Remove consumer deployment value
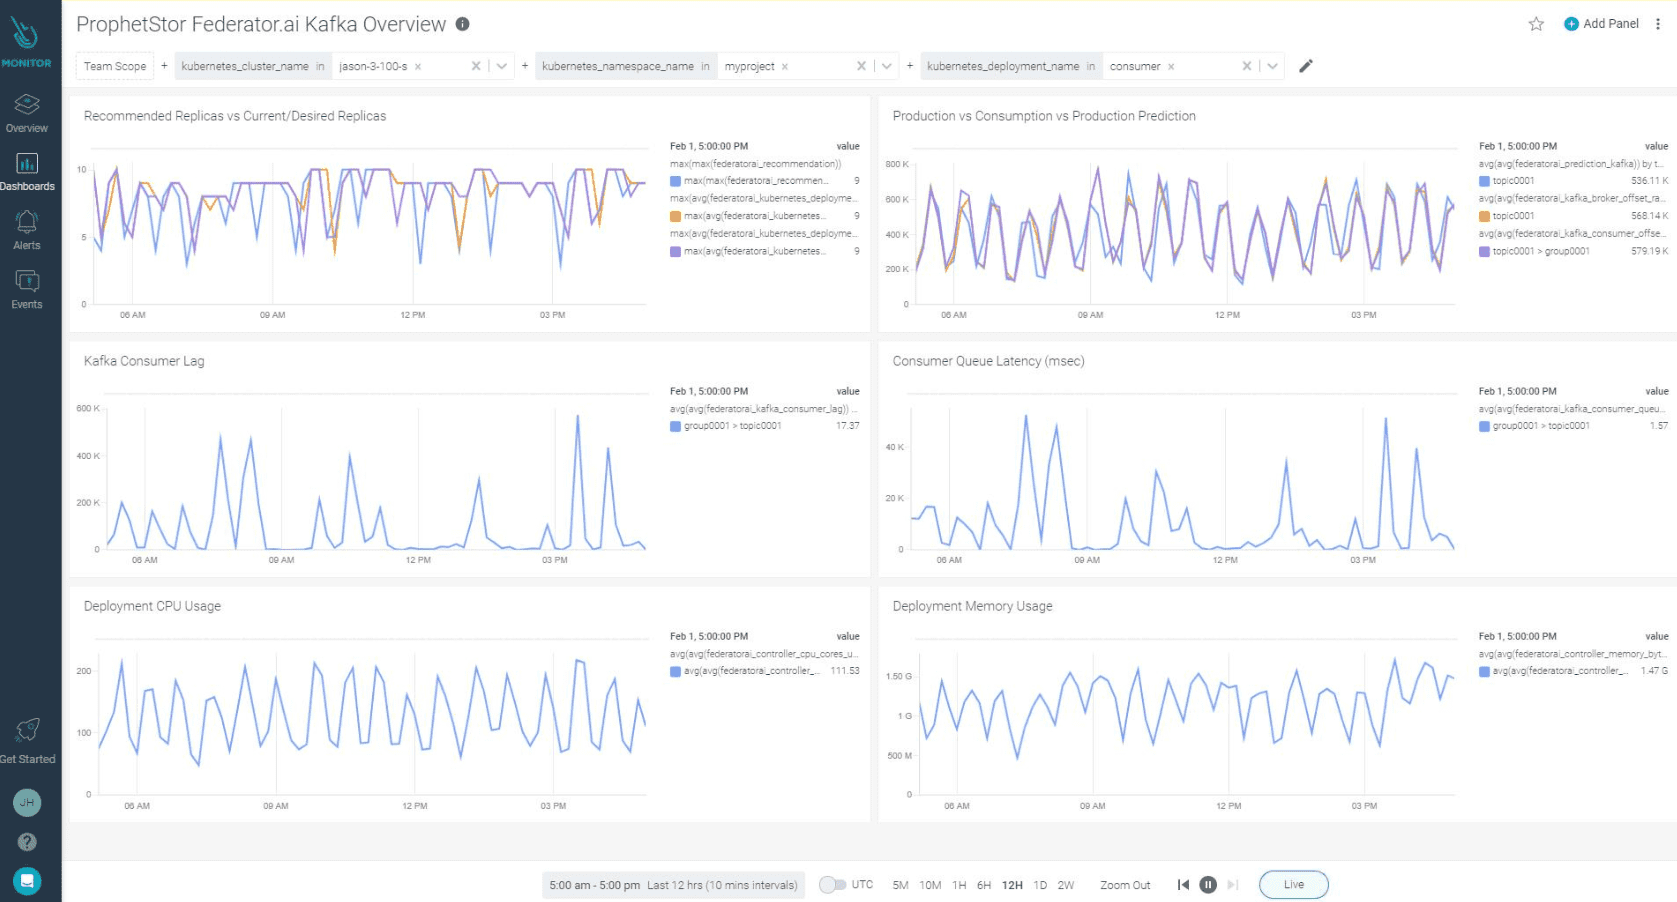Image resolution: width=1677 pixels, height=902 pixels. pos(1171,67)
